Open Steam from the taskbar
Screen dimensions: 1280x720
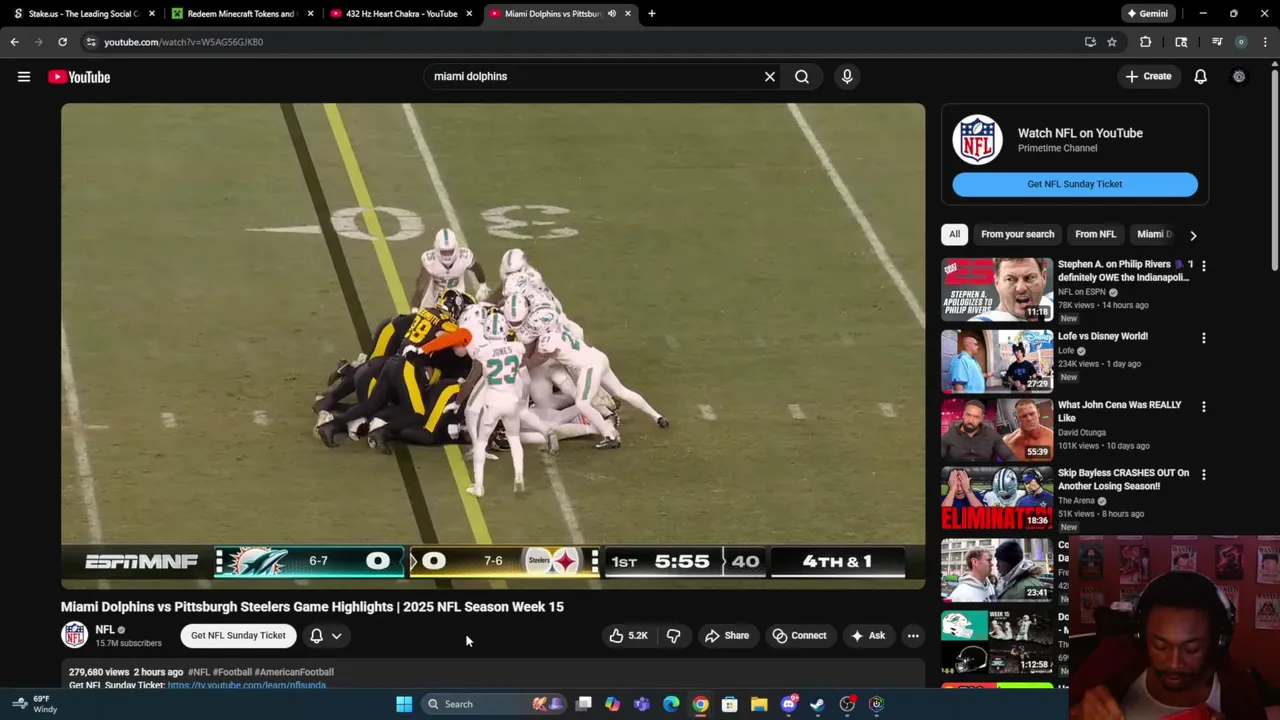(818, 704)
